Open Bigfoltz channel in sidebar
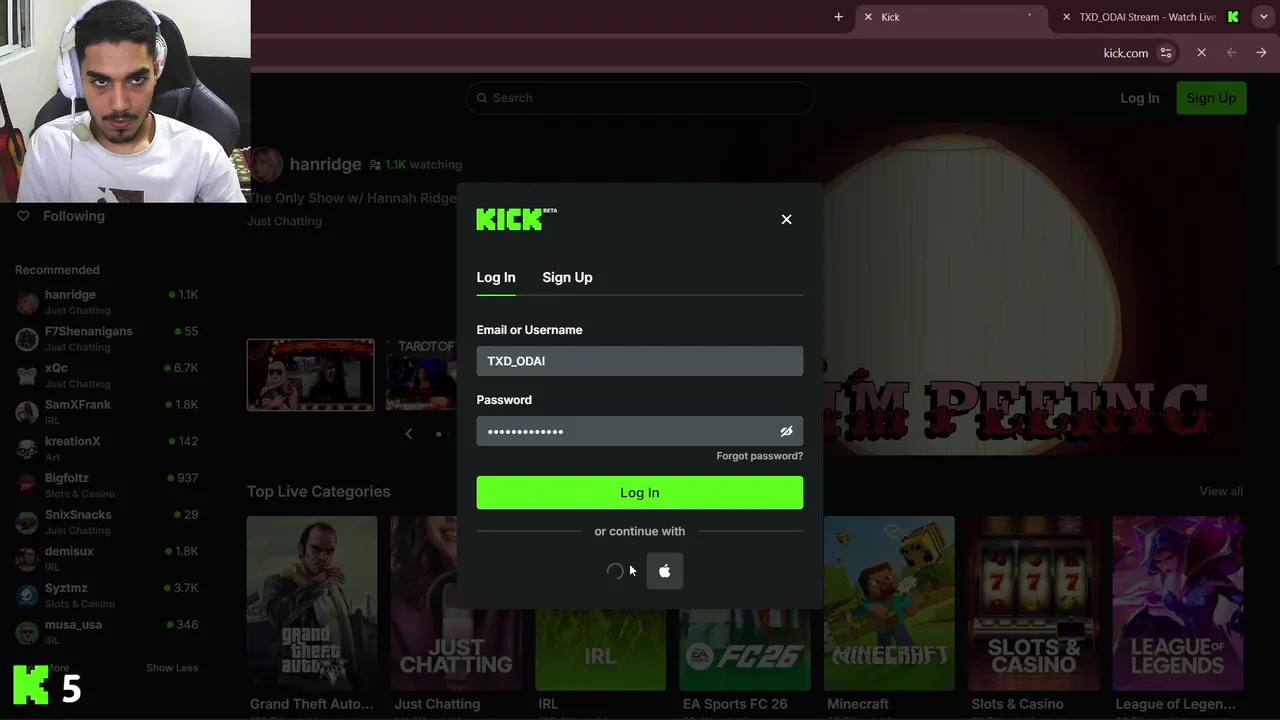1280x720 pixels. 107,485
